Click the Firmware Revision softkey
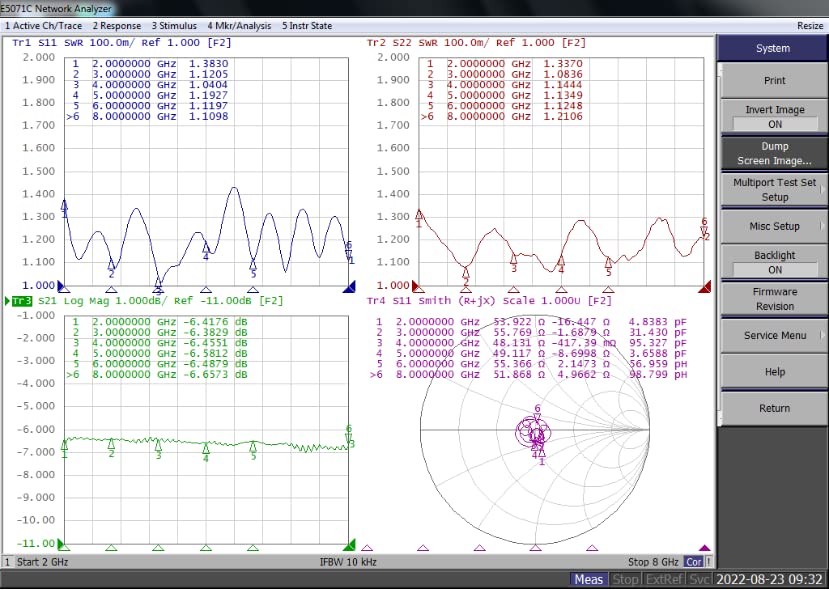The width and height of the screenshot is (829, 590). (x=774, y=299)
